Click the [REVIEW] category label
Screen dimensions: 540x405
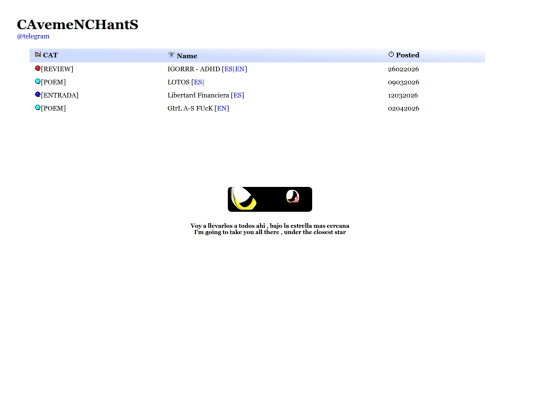pos(57,69)
